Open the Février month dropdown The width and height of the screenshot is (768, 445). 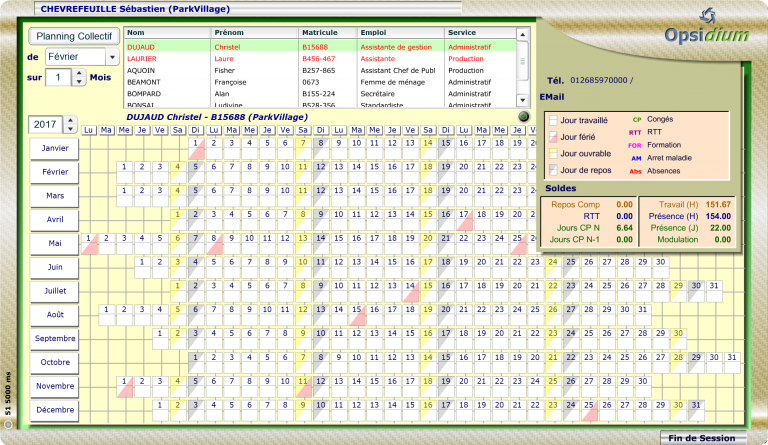(x=112, y=57)
